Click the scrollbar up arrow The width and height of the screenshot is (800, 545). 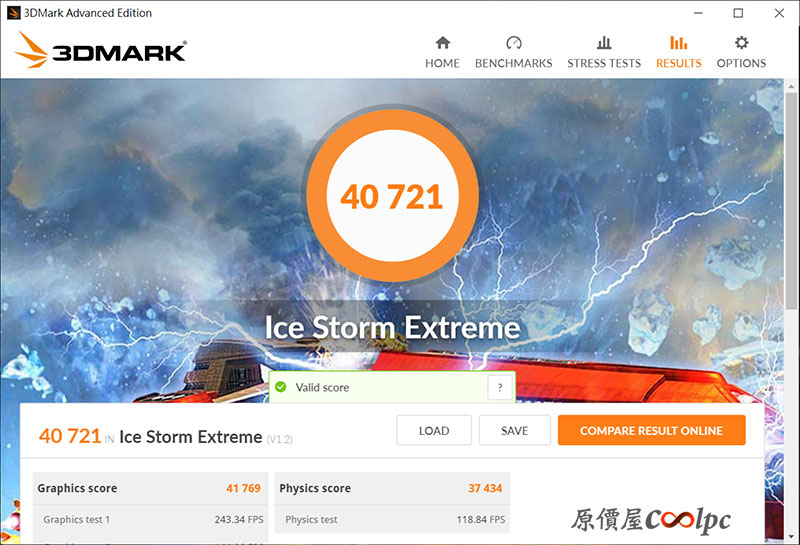[791, 86]
